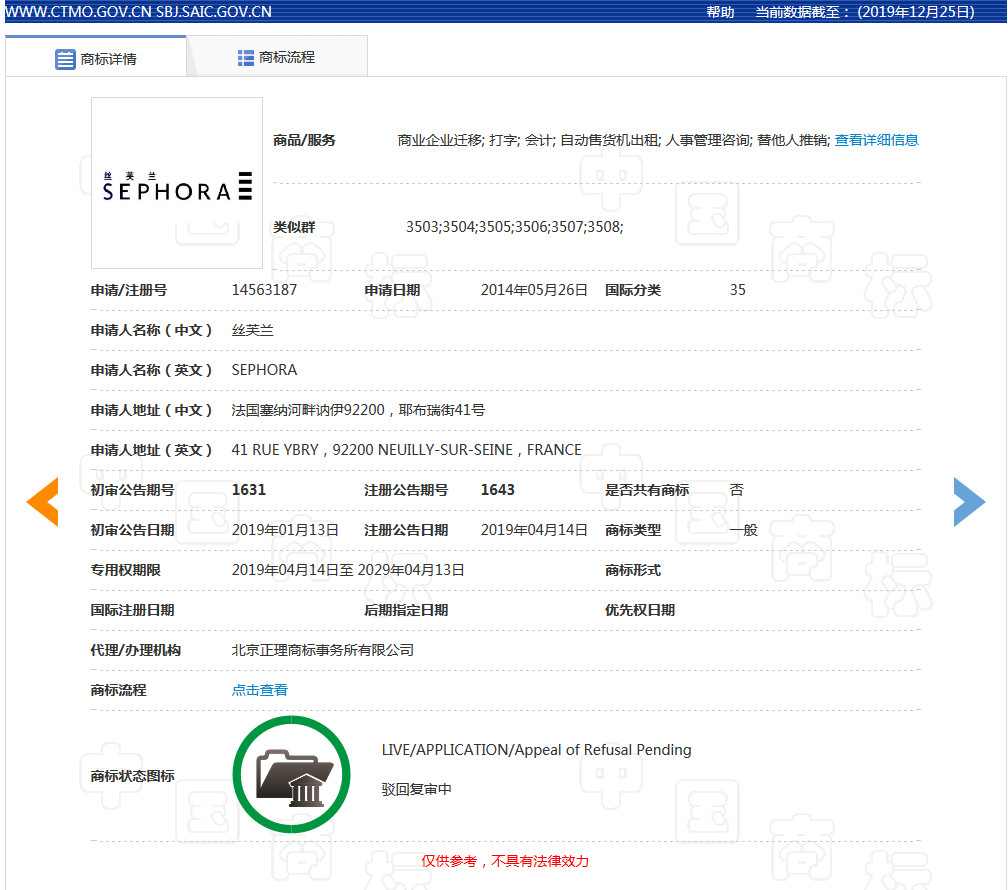Viewport: 1008px width, 890px height.
Task: Click the 国际注册日期 field label
Action: click(132, 610)
